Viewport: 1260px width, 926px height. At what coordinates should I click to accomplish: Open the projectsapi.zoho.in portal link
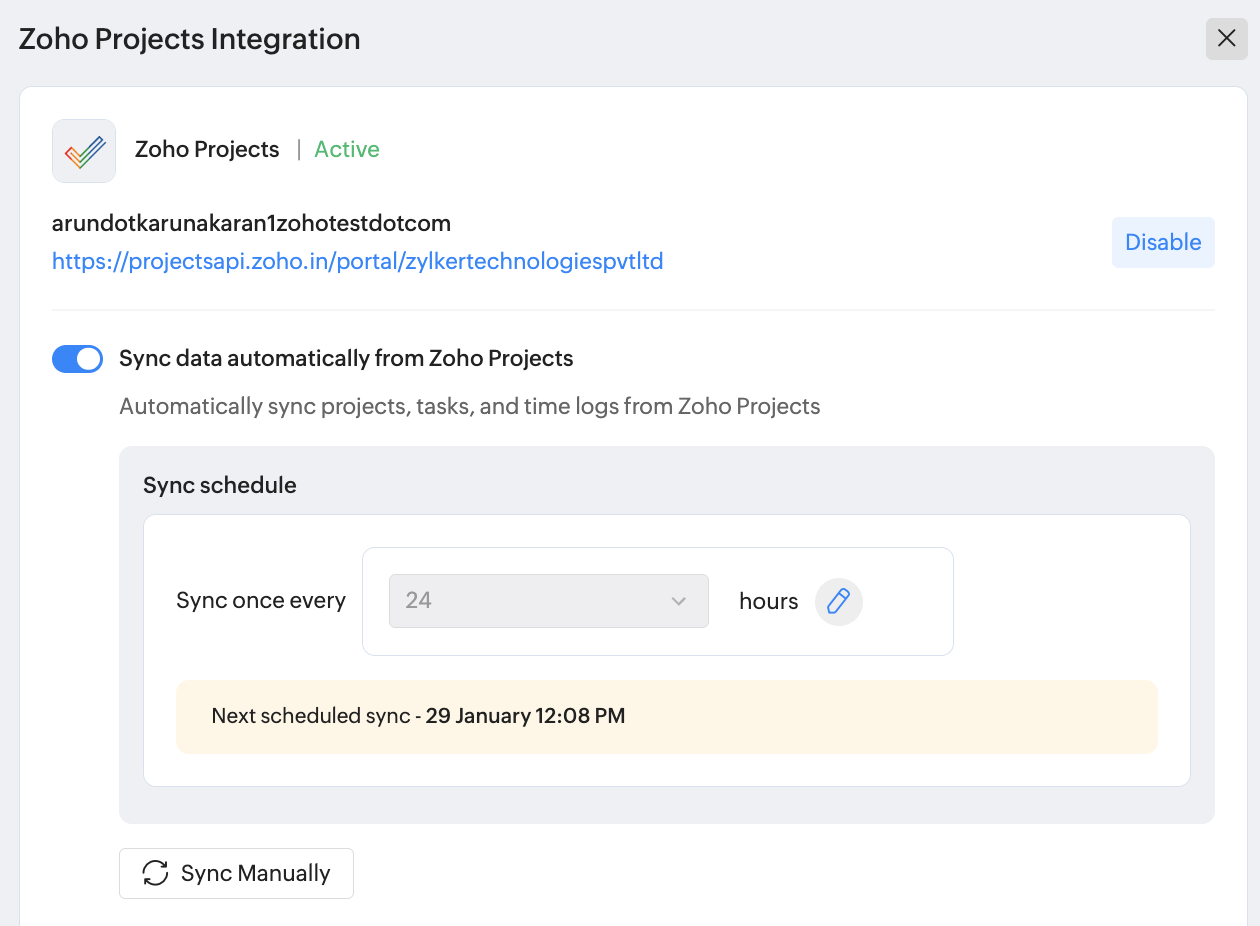(357, 261)
